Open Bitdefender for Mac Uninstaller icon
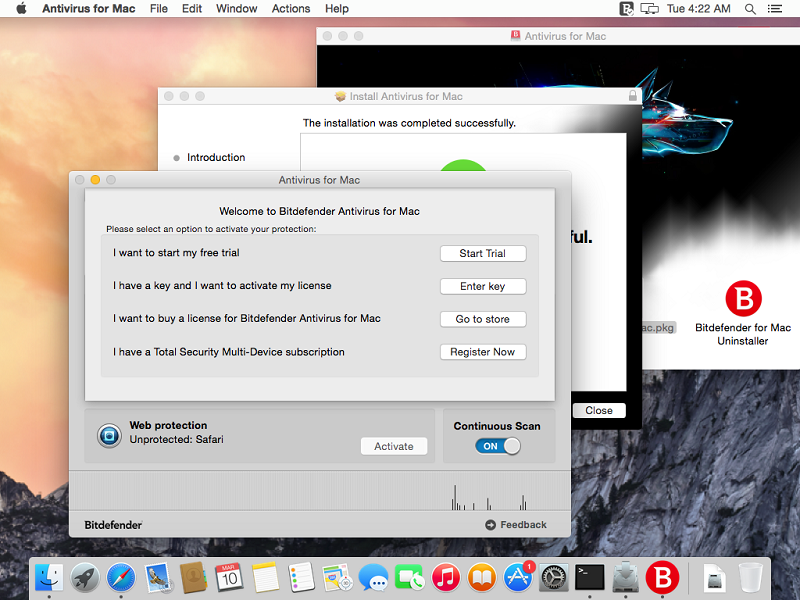The width and height of the screenshot is (800, 600). pyautogui.click(x=743, y=298)
